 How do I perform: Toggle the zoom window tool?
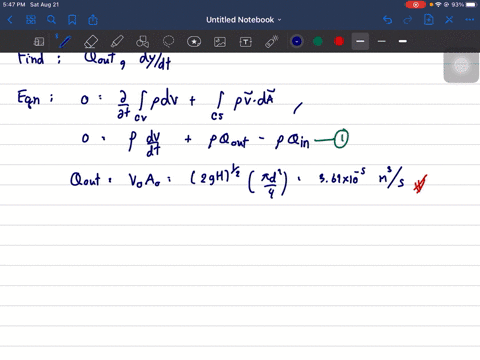tap(39, 42)
